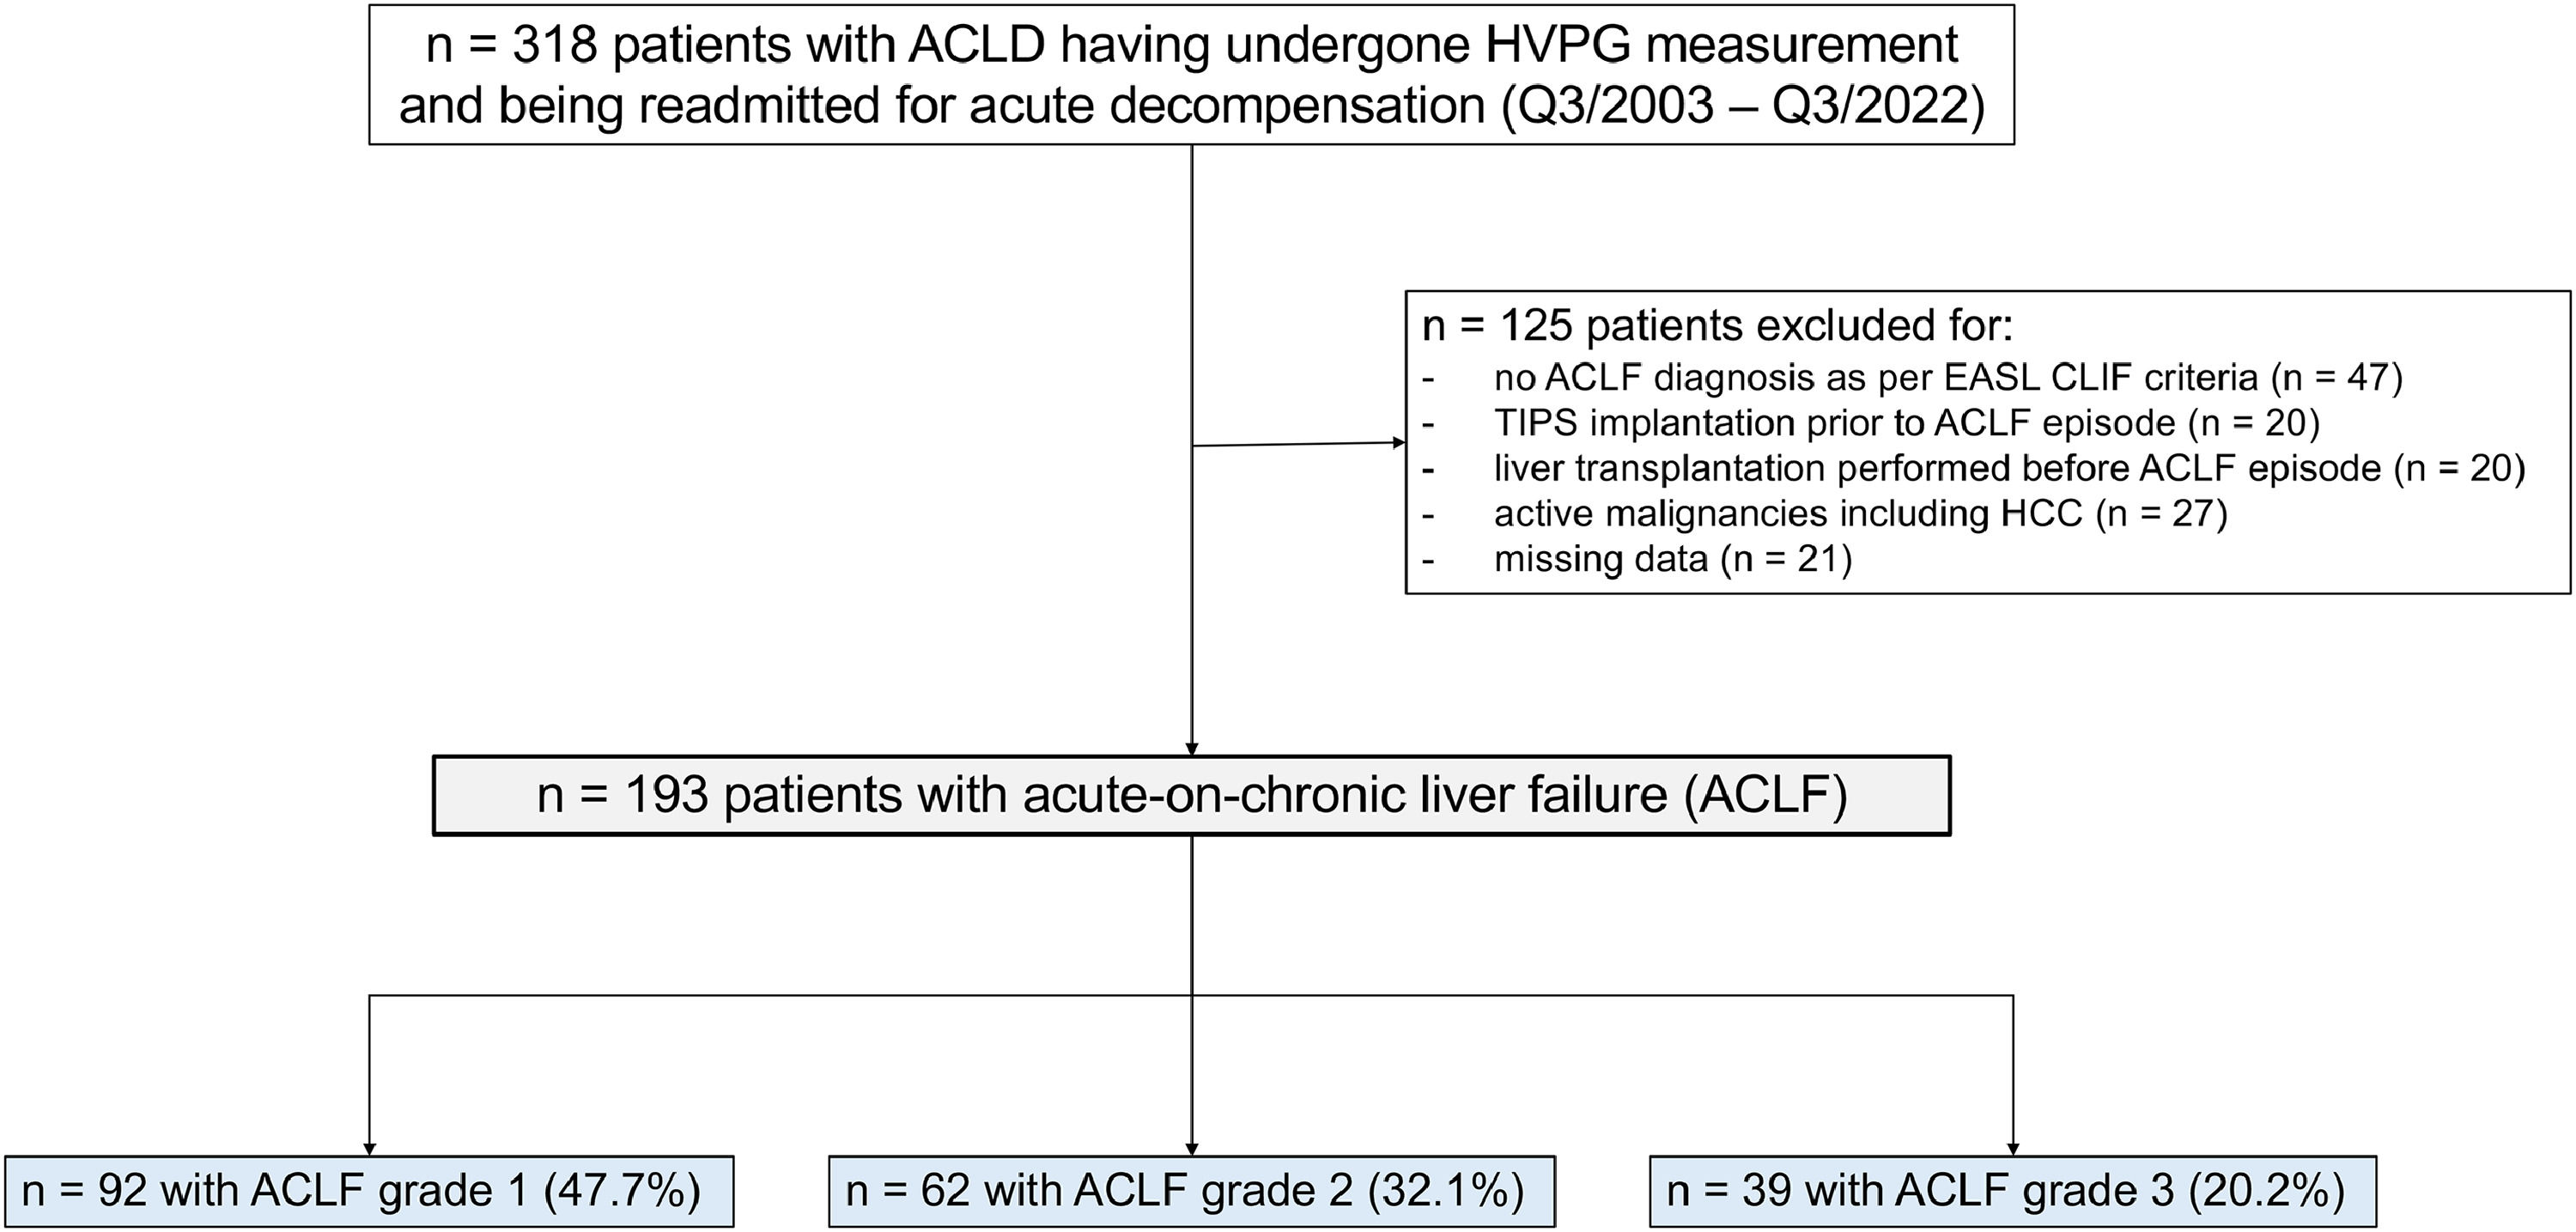Click the "(32.1%)" percentage label

[x=1445, y=1191]
